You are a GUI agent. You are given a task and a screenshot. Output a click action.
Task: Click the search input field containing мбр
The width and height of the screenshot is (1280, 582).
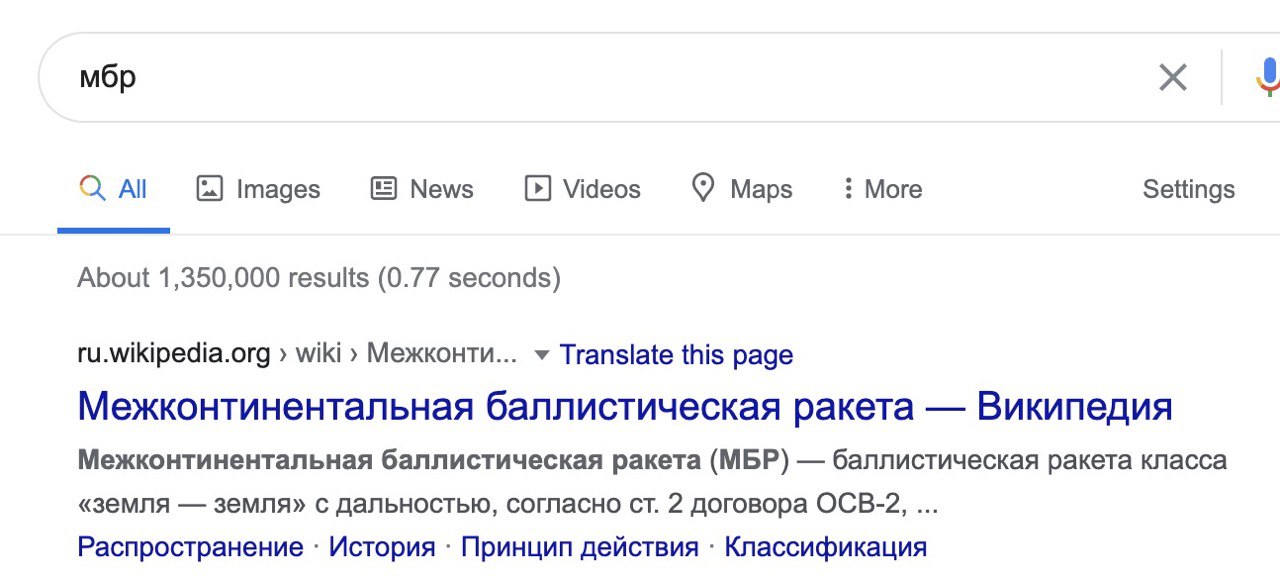(600, 77)
